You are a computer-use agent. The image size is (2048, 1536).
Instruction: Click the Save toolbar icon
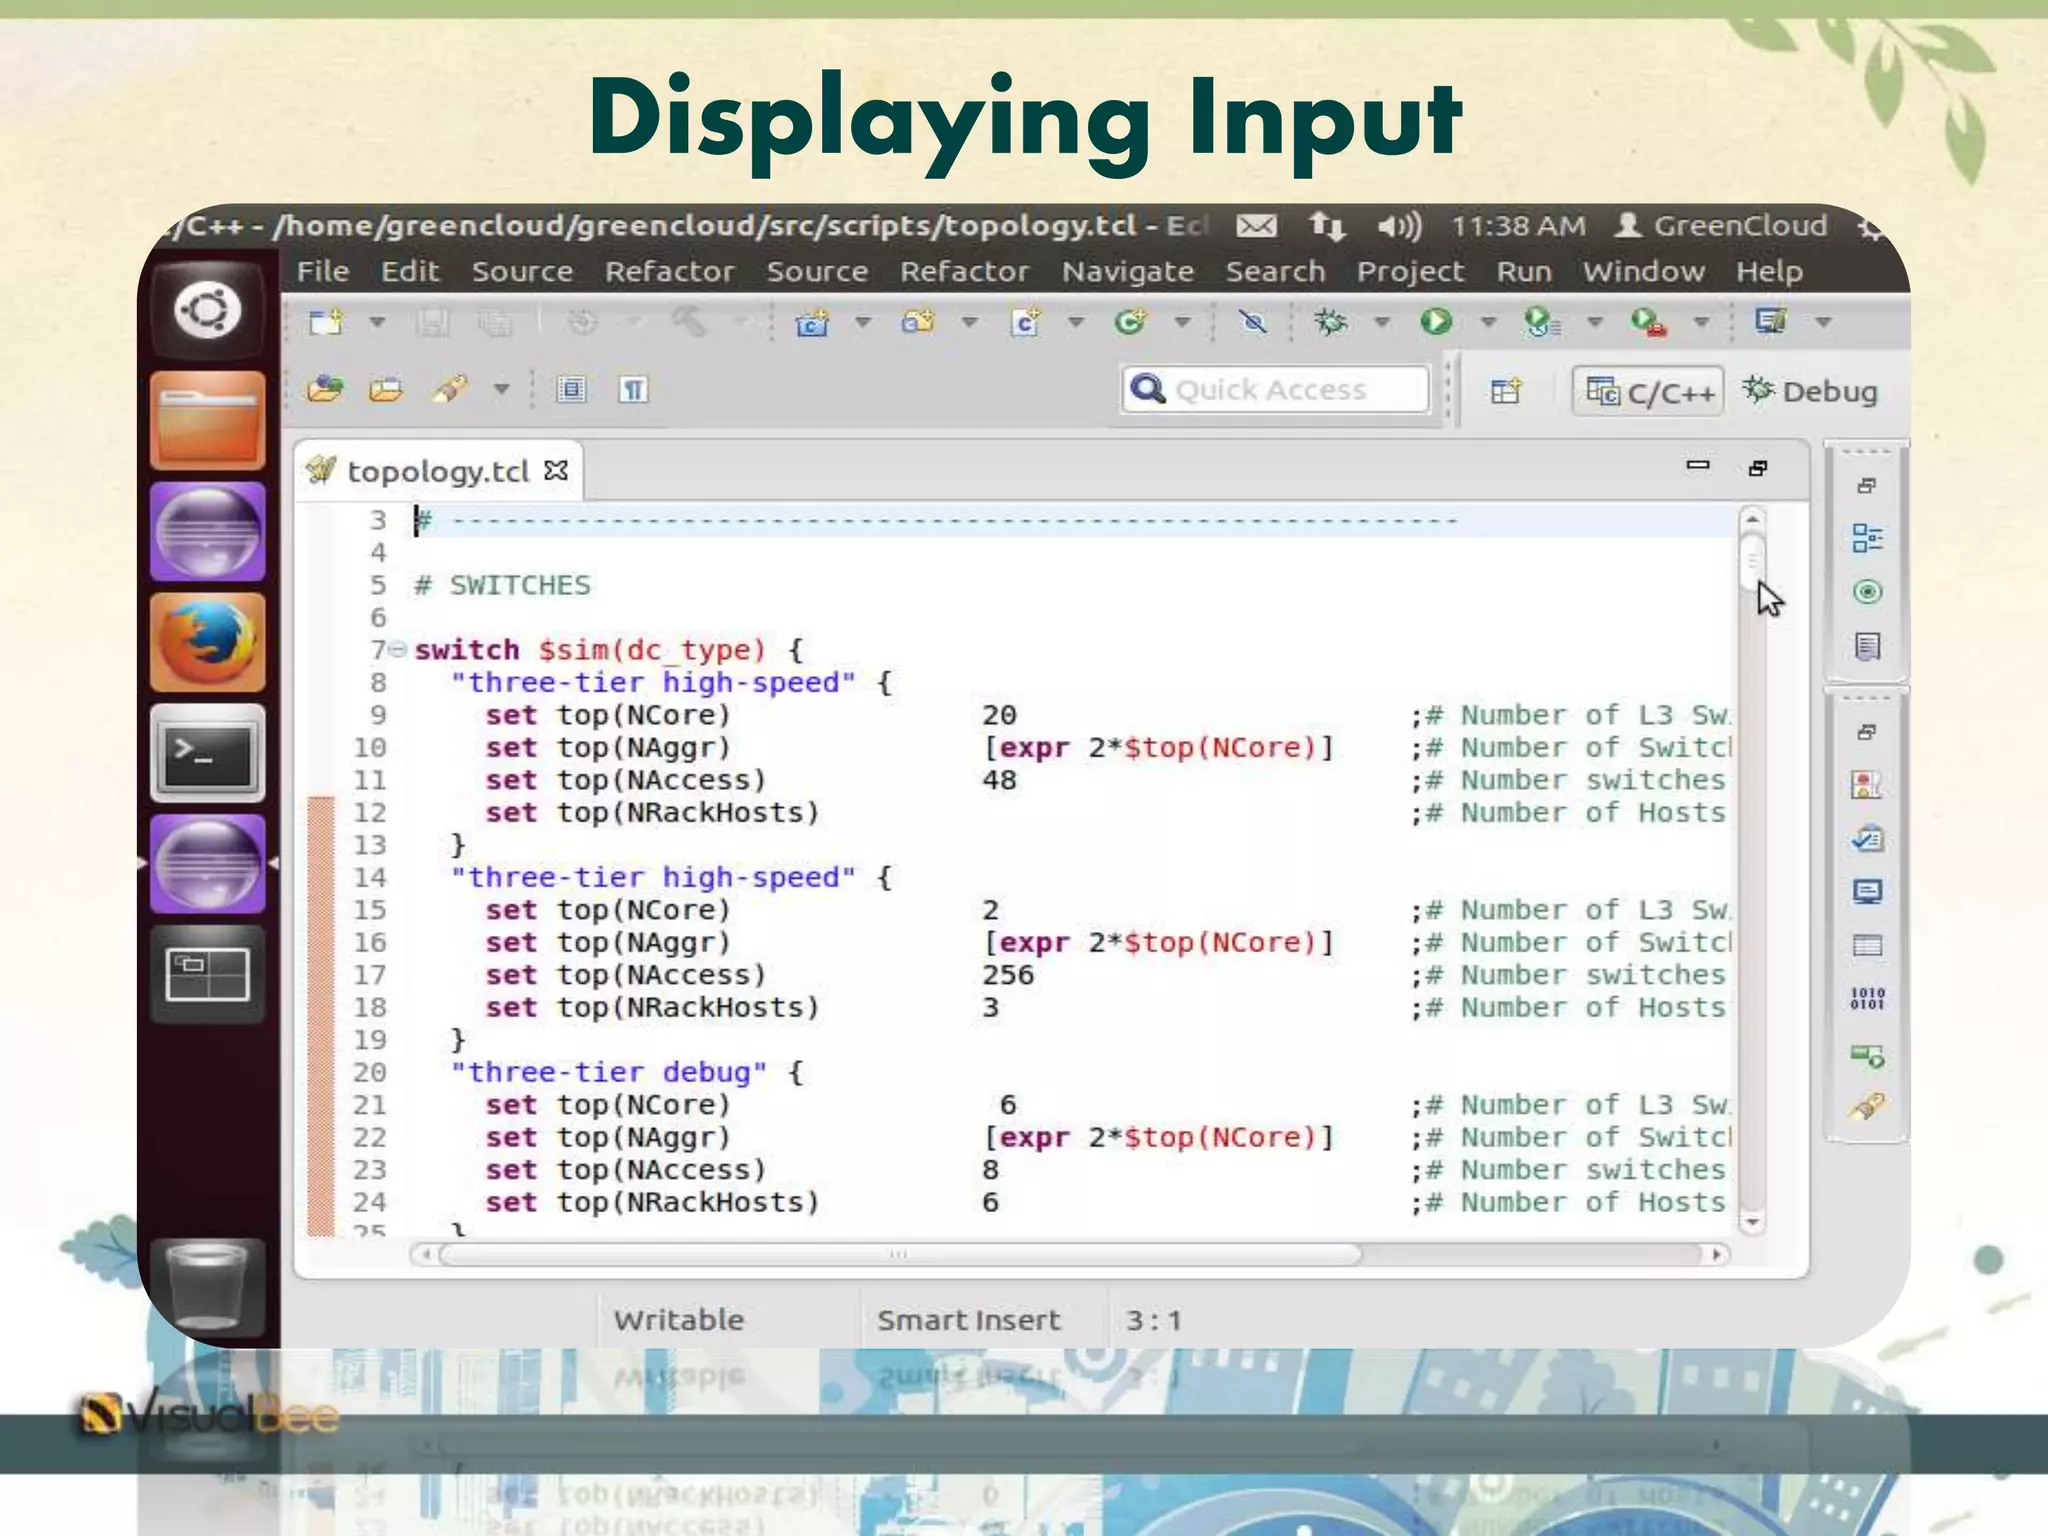point(433,322)
